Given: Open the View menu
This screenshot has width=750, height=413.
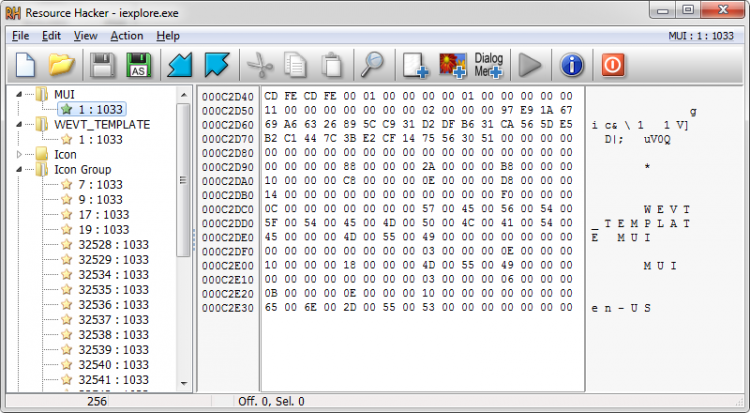Looking at the screenshot, I should click(x=86, y=36).
